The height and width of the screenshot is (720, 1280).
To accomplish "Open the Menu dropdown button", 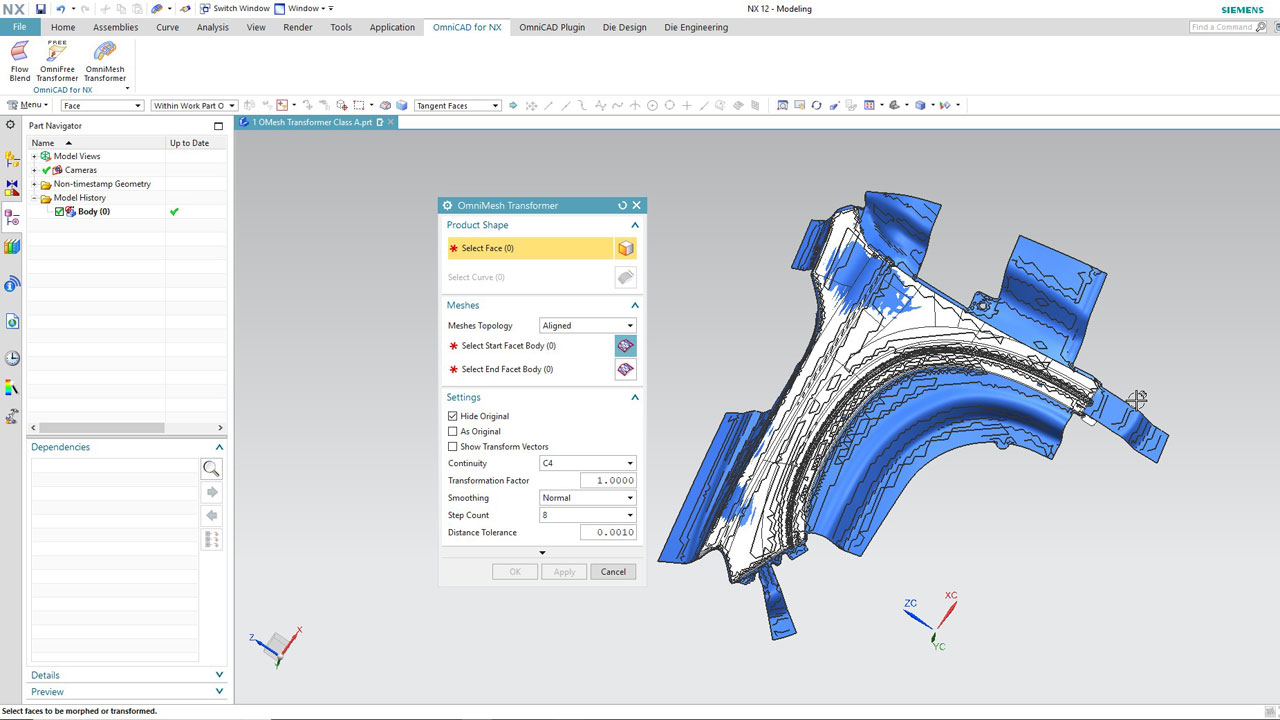I will tap(27, 105).
